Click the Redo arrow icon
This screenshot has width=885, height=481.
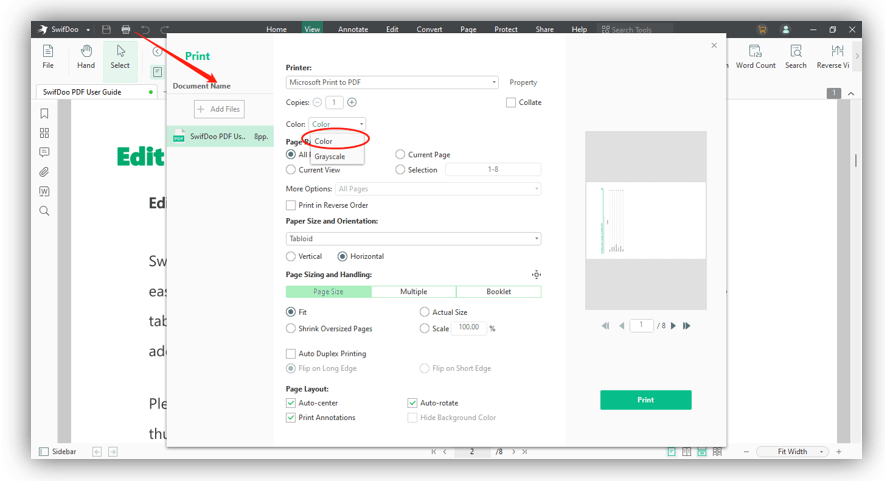tap(164, 29)
